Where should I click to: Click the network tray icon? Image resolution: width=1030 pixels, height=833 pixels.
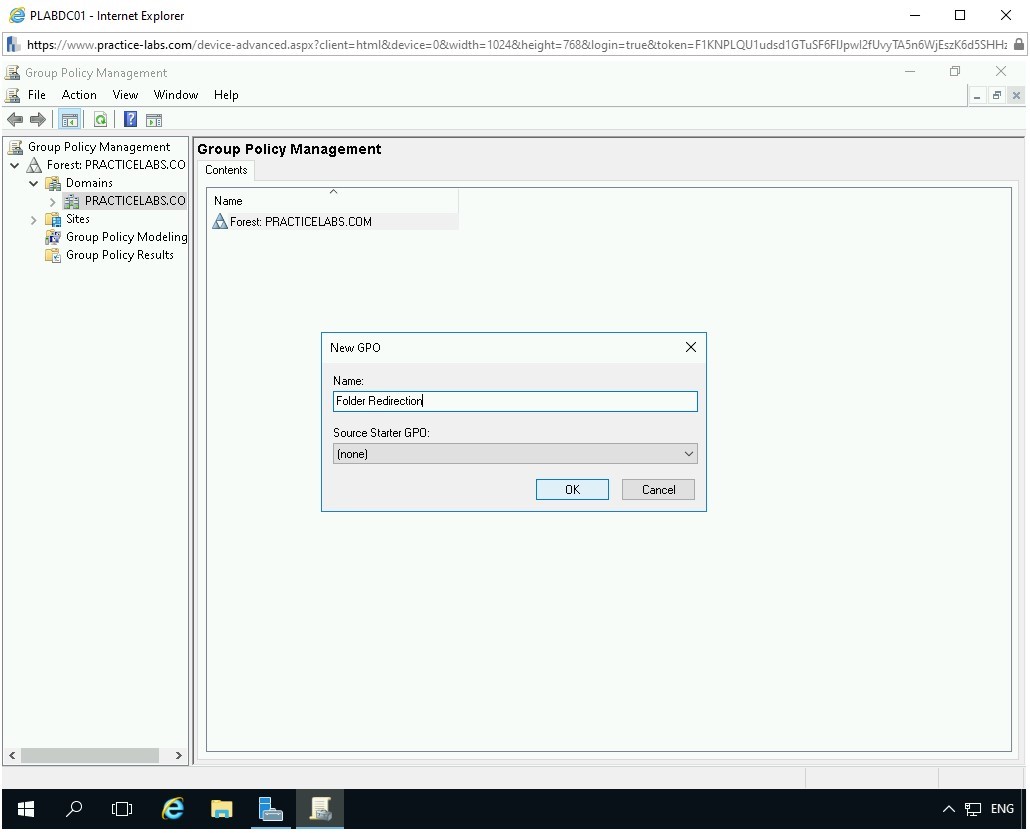(x=973, y=809)
